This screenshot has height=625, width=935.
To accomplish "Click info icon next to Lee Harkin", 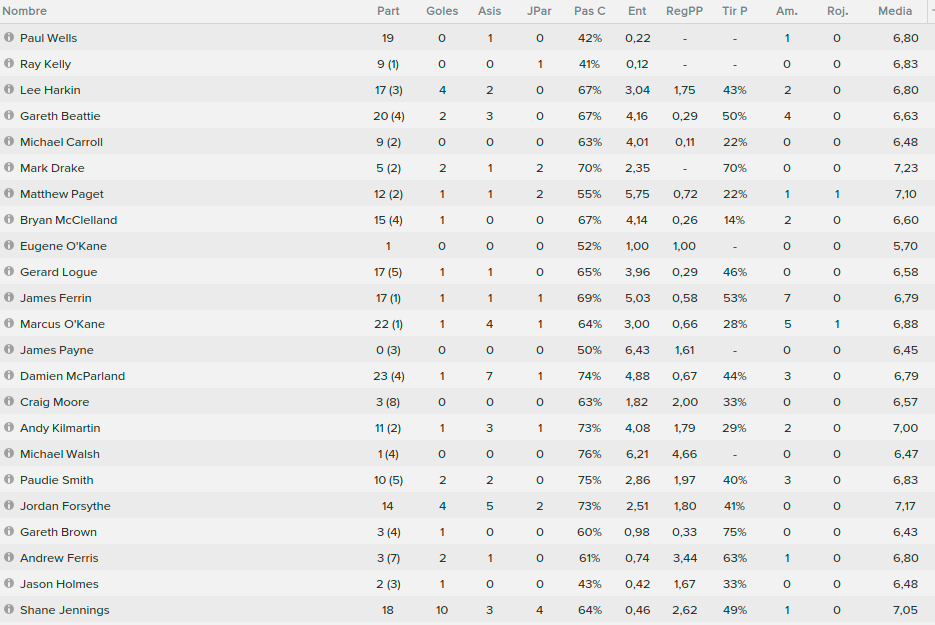I will click(x=9, y=89).
